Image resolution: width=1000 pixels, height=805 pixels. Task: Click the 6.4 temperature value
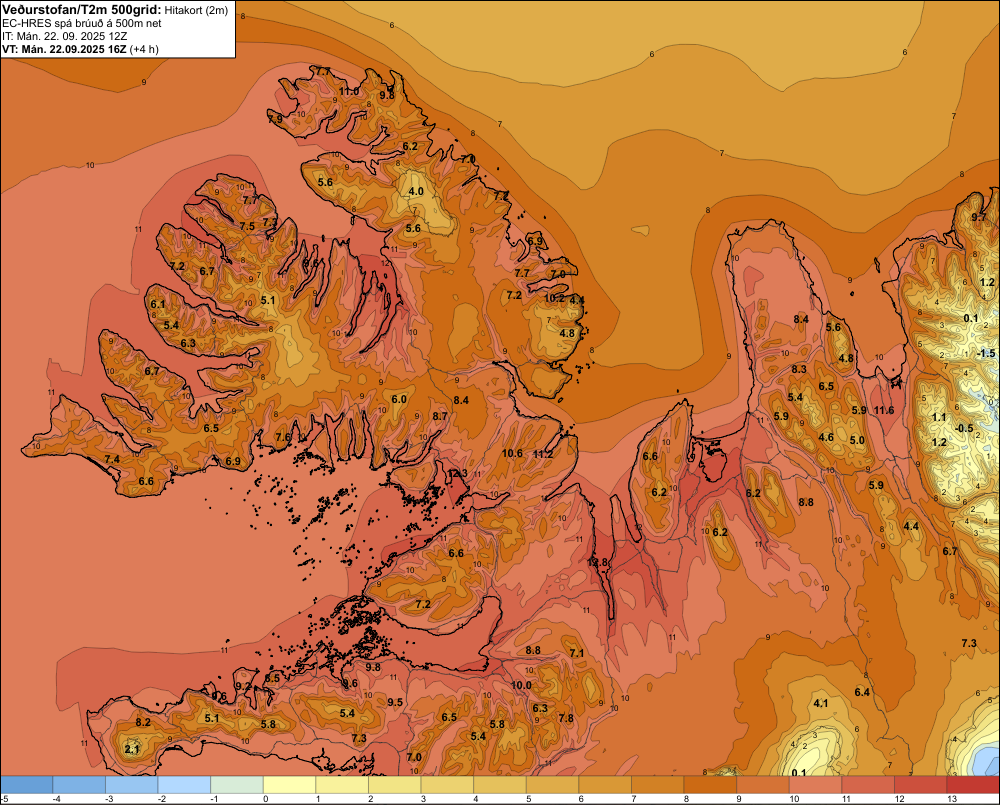point(862,692)
